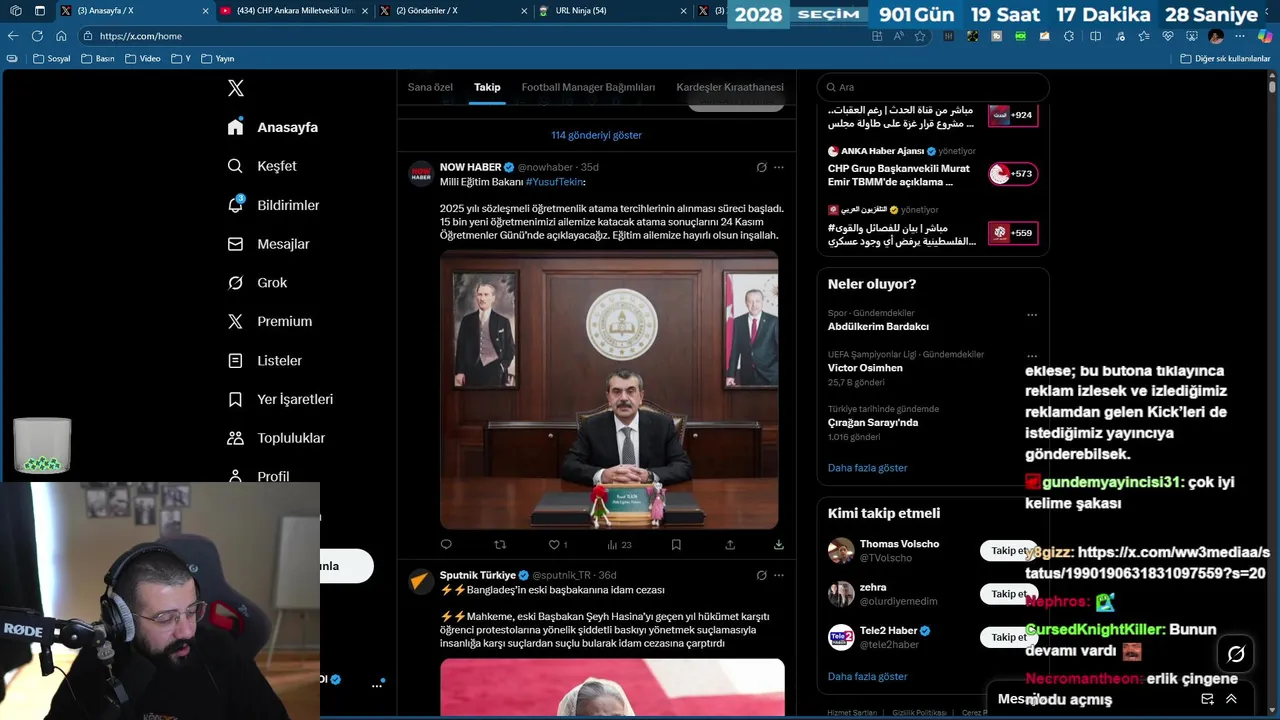Follow Tele2 Haber
This screenshot has height=720, width=1280.
pyautogui.click(x=1009, y=637)
